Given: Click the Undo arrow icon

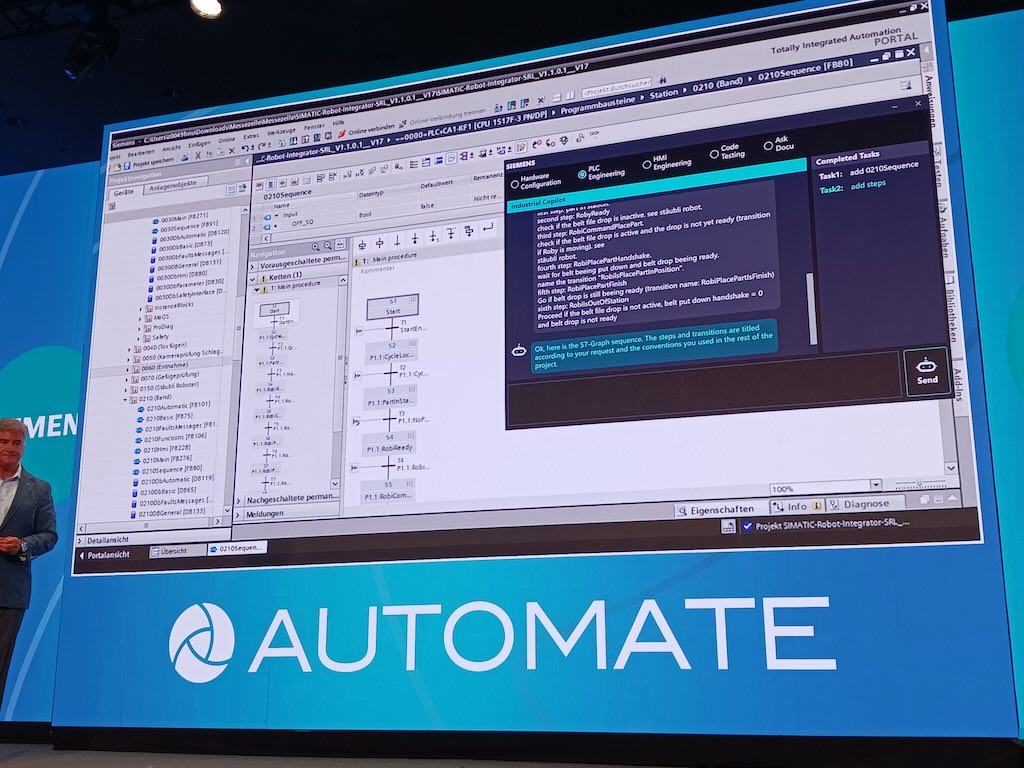Looking at the screenshot, I should point(245,149).
